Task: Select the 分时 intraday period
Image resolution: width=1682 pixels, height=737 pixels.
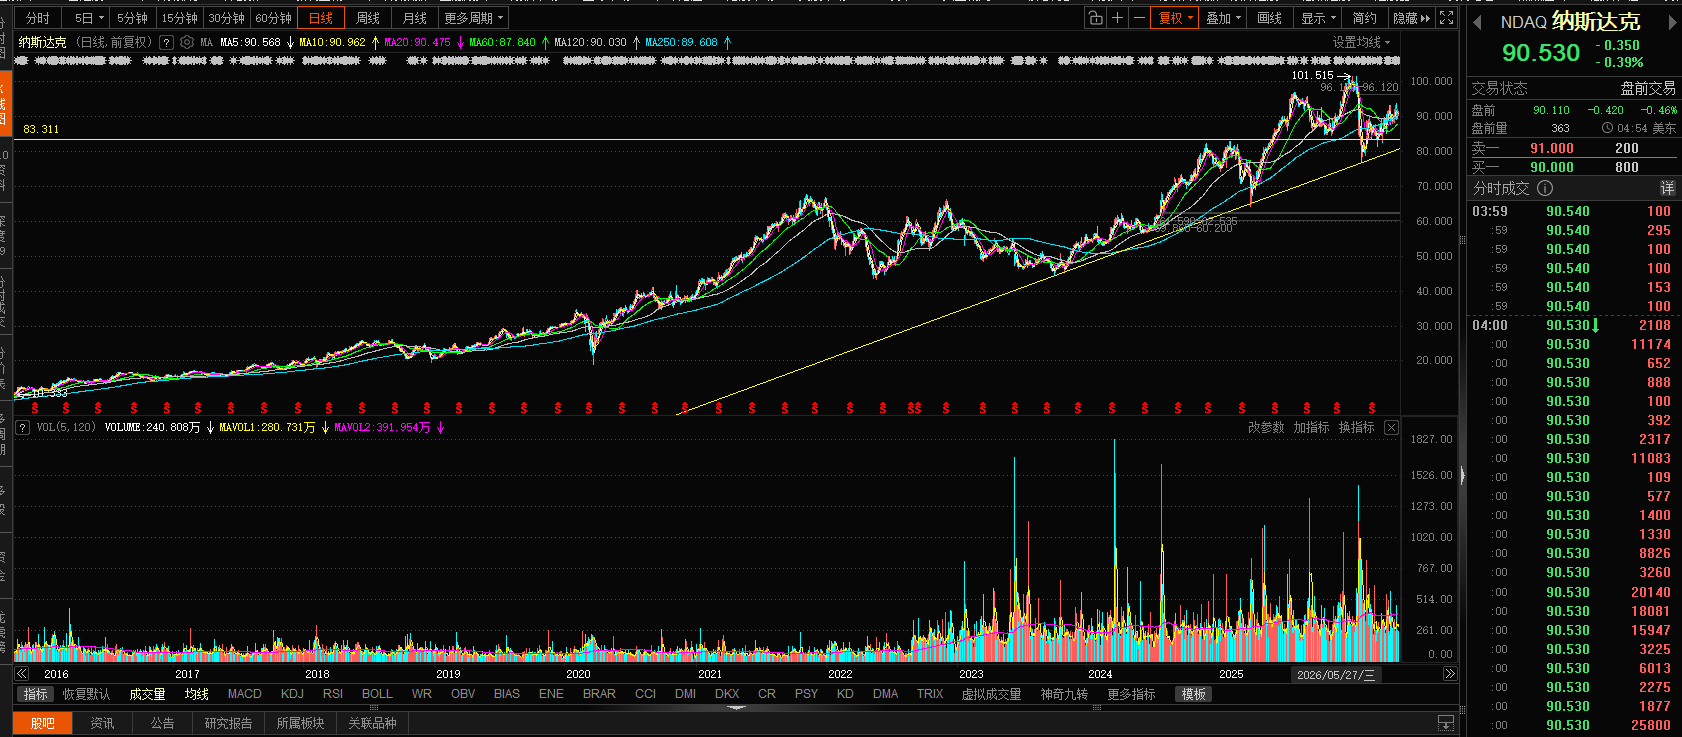Action: pos(38,18)
